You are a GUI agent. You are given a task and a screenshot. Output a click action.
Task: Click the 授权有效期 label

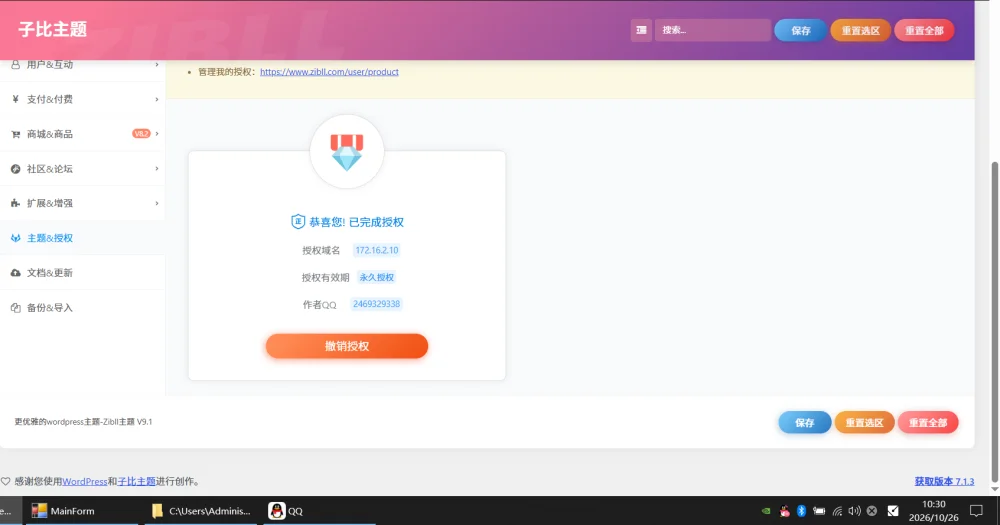coord(325,277)
